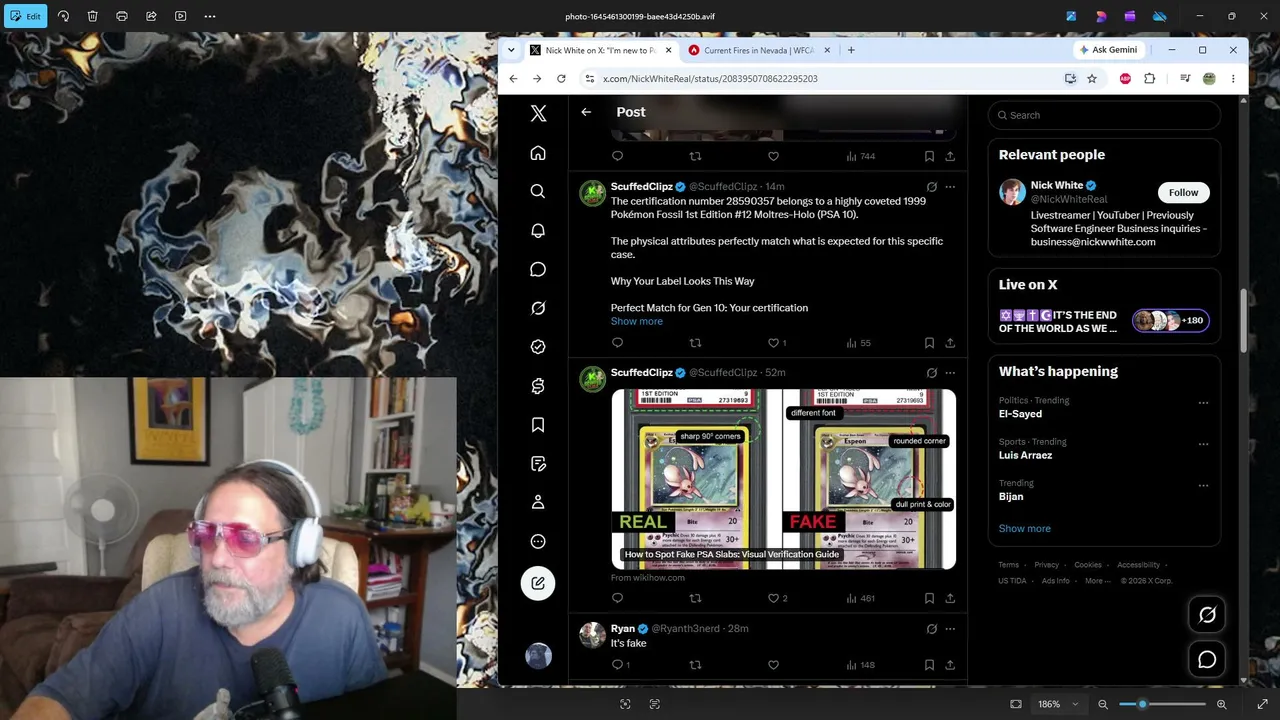Image resolution: width=1280 pixels, height=720 pixels.
Task: Go back from Post view arrow
Action: pos(586,112)
